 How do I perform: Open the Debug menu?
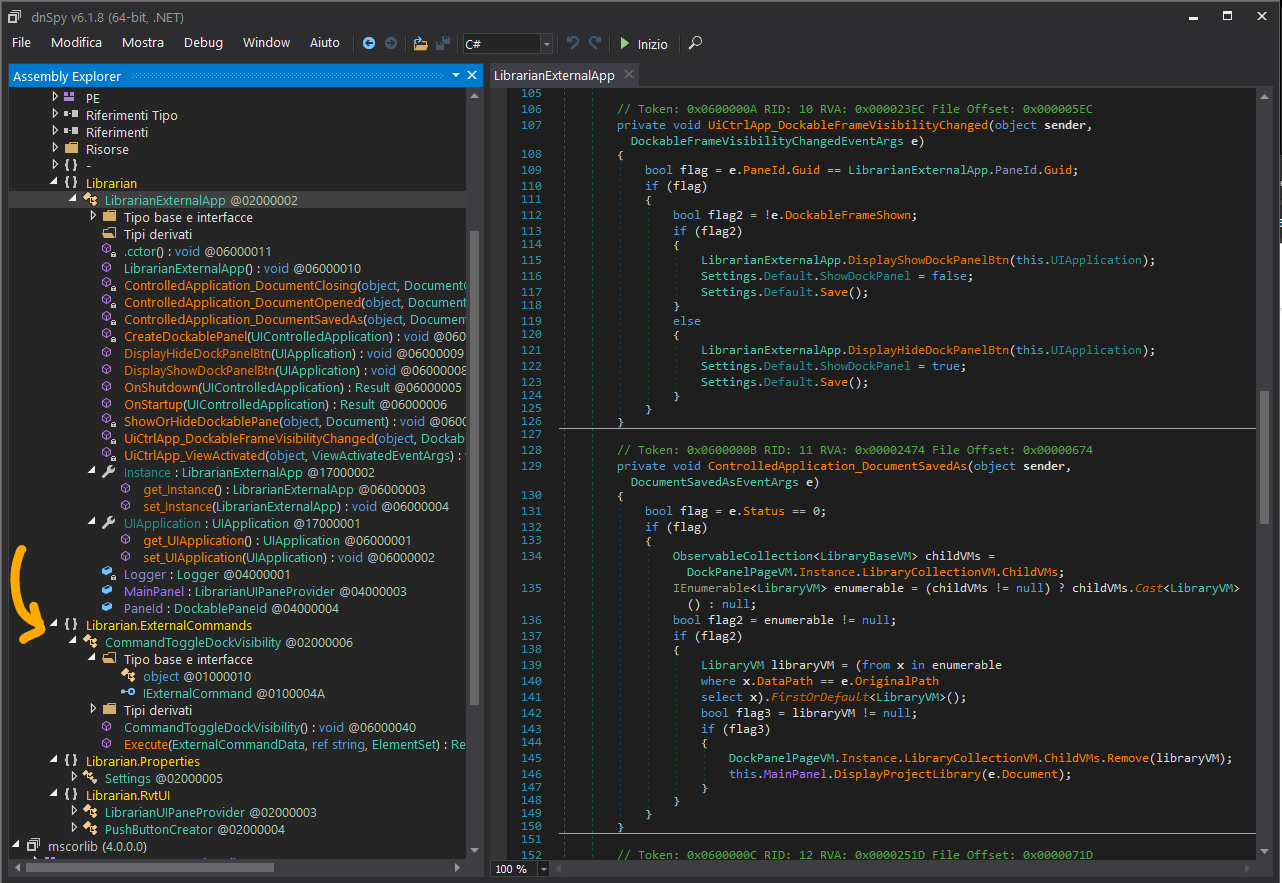click(x=203, y=43)
